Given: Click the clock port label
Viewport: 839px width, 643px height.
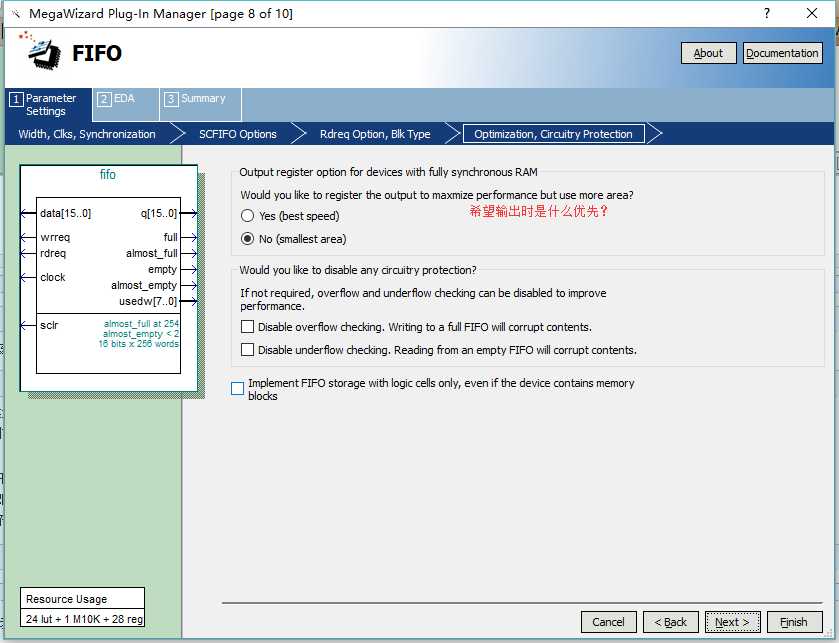Looking at the screenshot, I should tap(52, 277).
